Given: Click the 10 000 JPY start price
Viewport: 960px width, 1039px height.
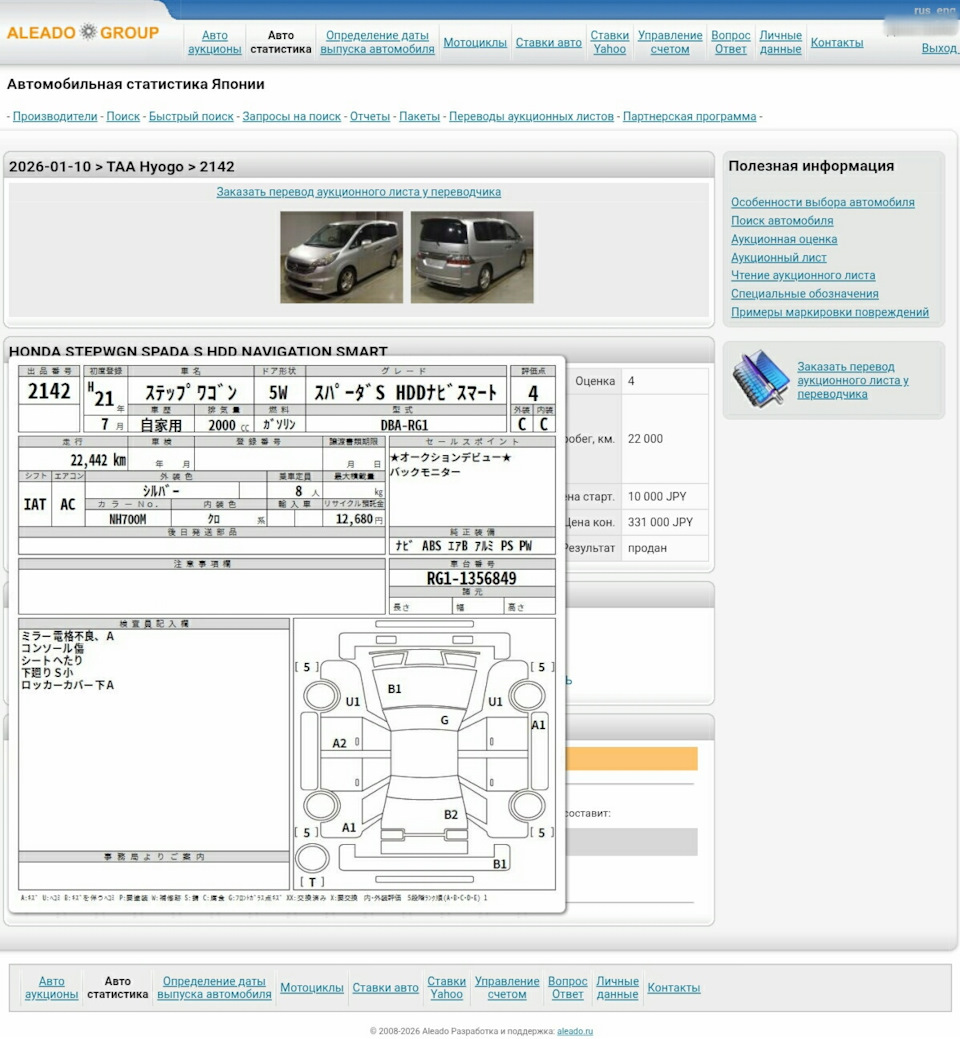Looking at the screenshot, I should click(657, 496).
